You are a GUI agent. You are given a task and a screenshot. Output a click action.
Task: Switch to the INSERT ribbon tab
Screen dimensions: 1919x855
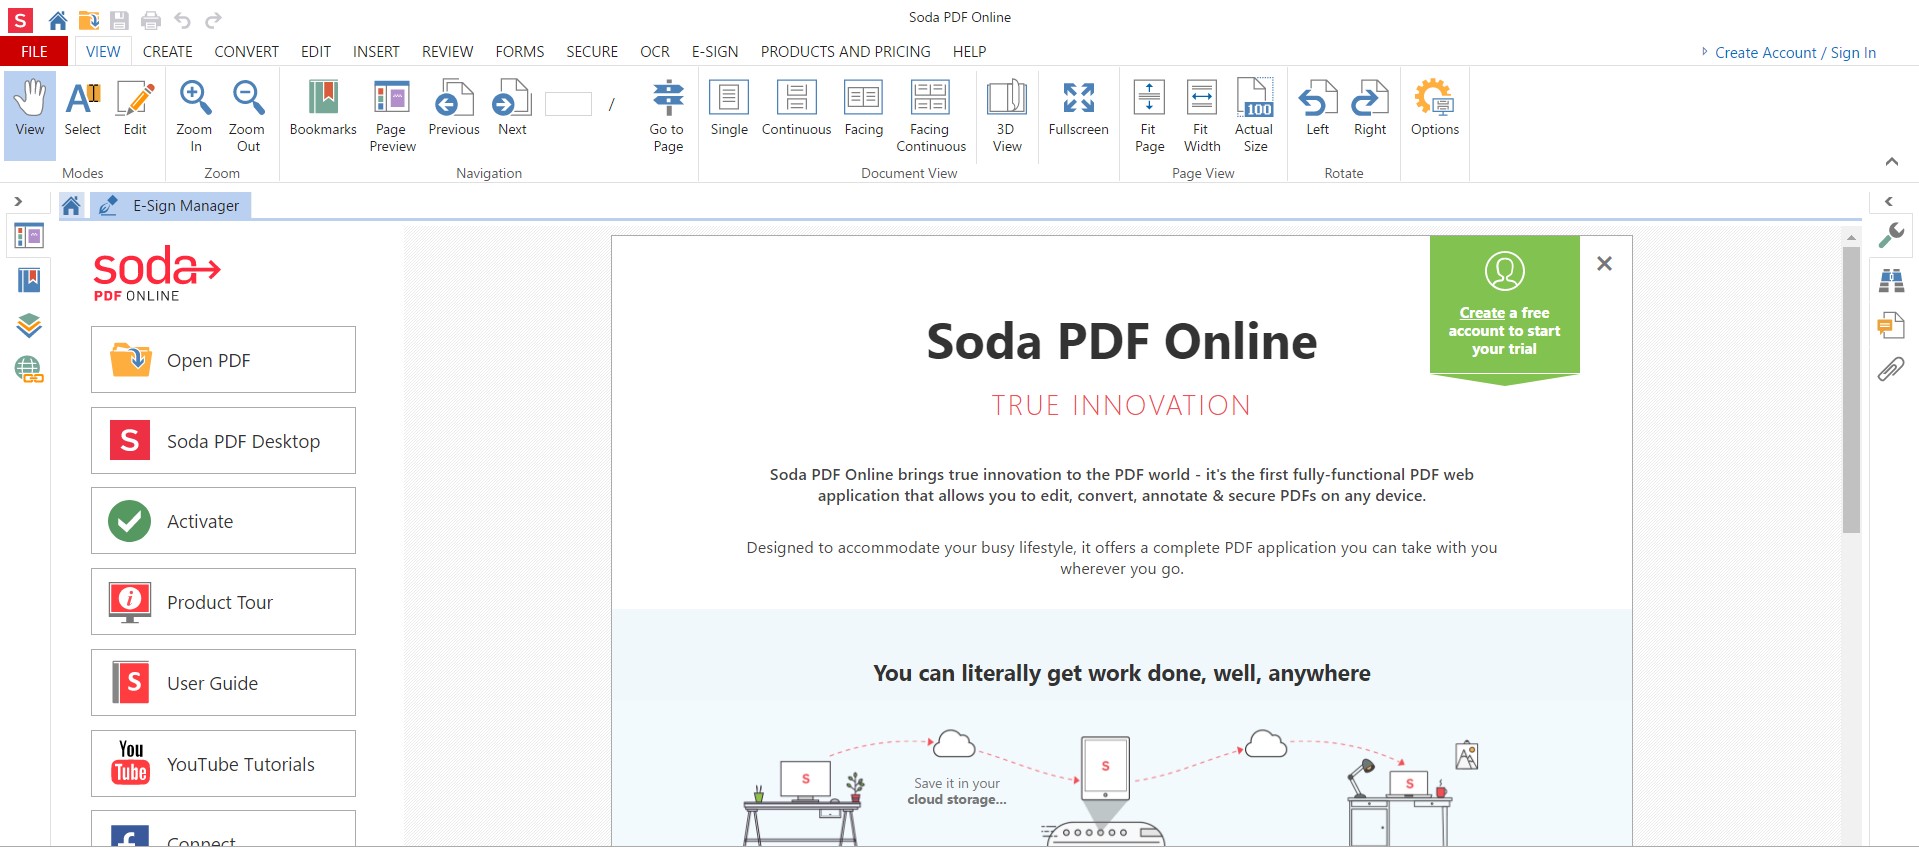click(x=376, y=51)
